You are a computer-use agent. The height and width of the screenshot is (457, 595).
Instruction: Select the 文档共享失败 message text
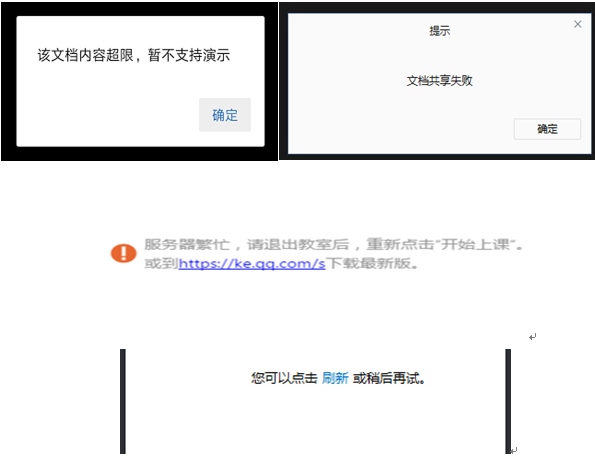[x=439, y=80]
